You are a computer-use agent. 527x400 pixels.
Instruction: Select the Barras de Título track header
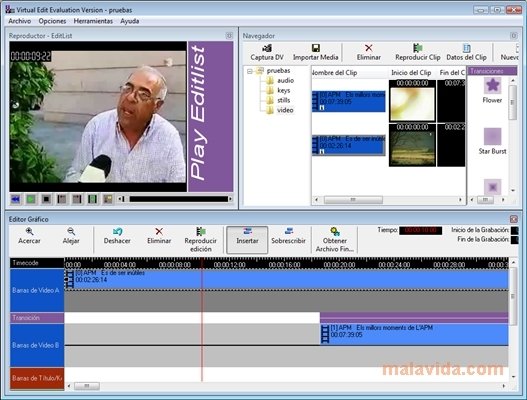37,378
